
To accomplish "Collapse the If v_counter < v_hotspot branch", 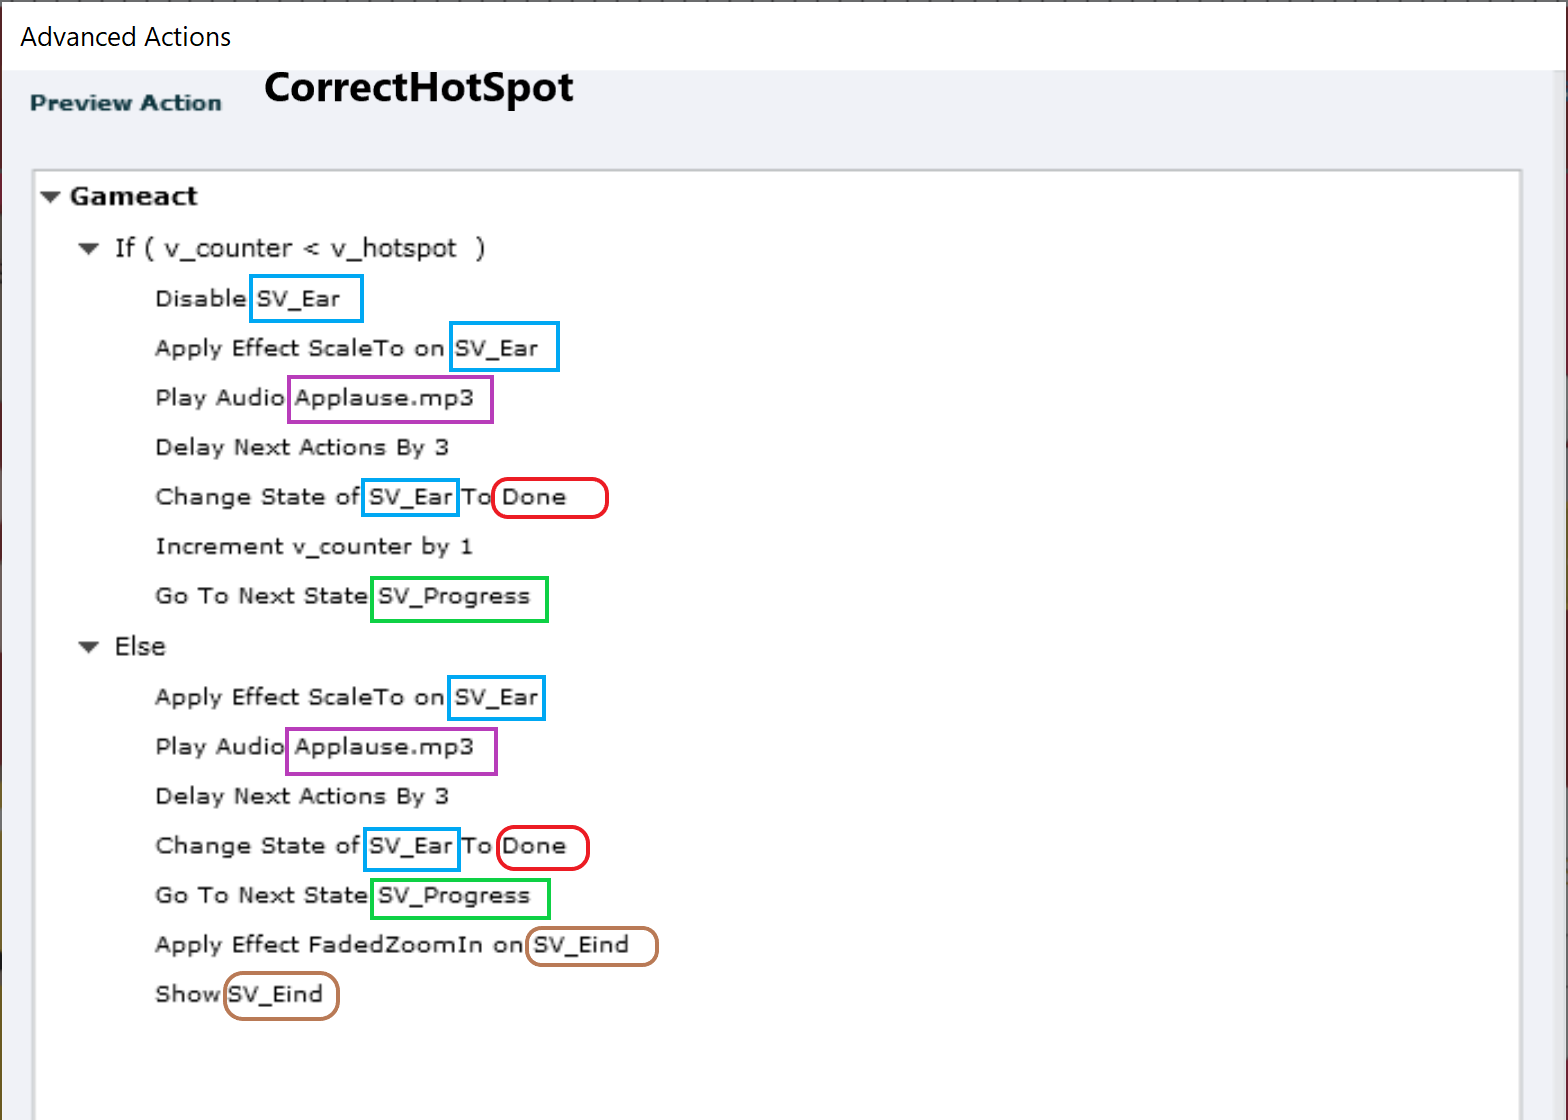I will point(89,248).
